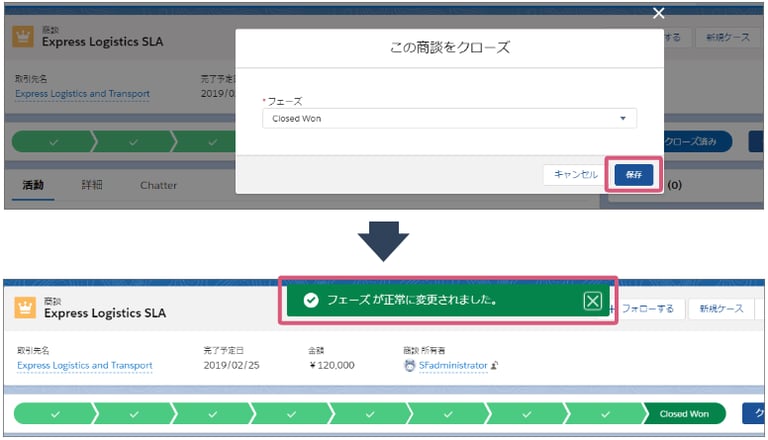Click the キャンセル button in the dialog
768x440 pixels.
pos(576,174)
